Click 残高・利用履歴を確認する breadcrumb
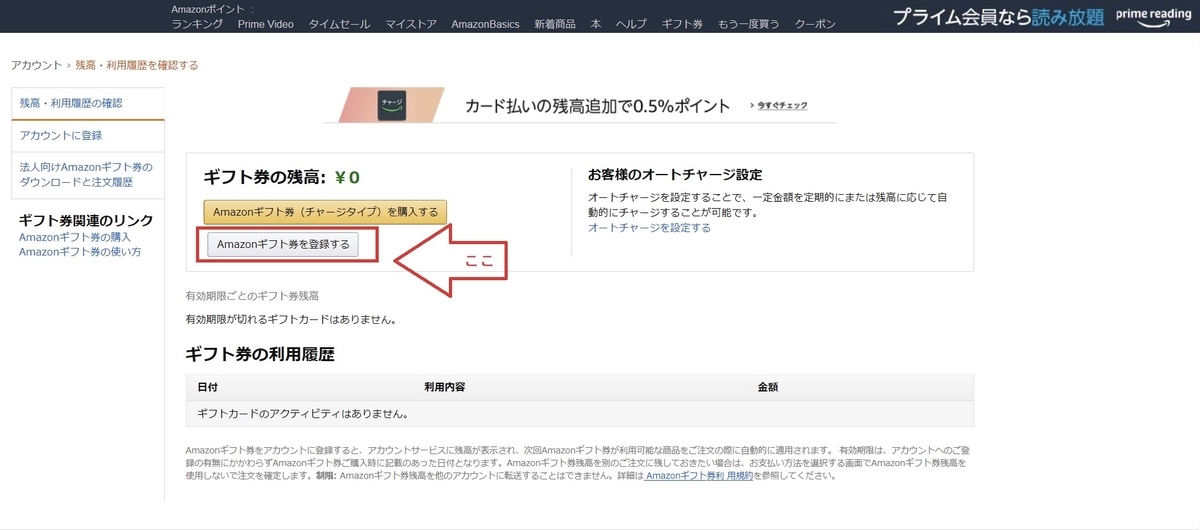Viewport: 1200px width, 530px height. [x=137, y=65]
